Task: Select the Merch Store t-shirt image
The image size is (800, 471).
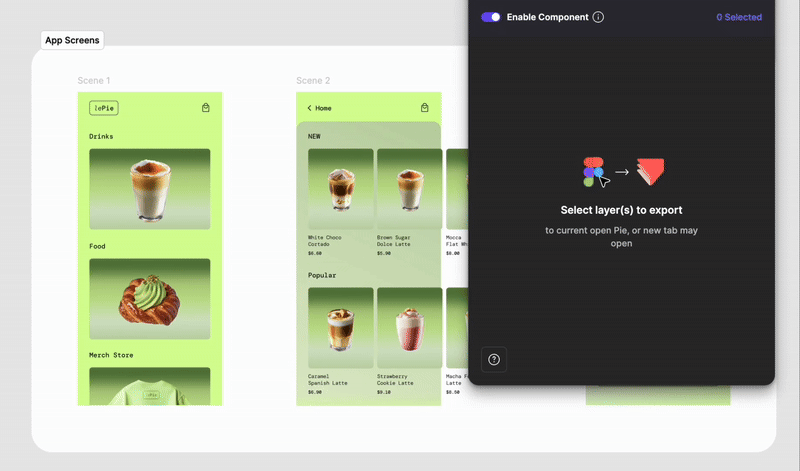Action: click(149, 386)
